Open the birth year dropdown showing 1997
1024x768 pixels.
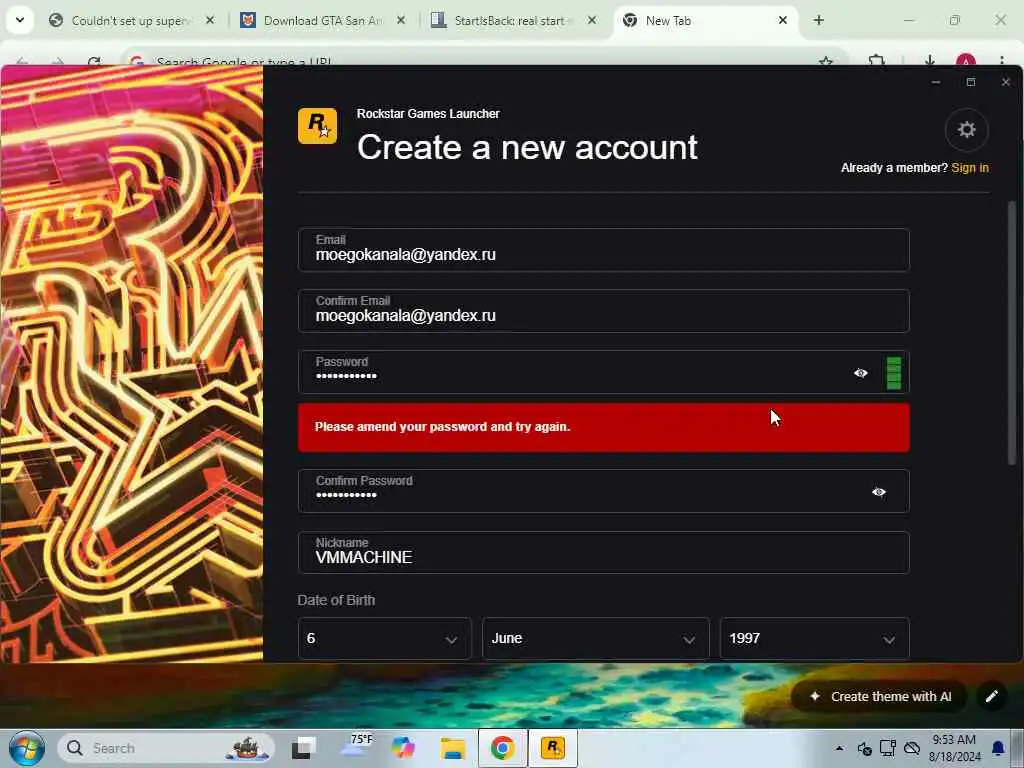point(814,638)
